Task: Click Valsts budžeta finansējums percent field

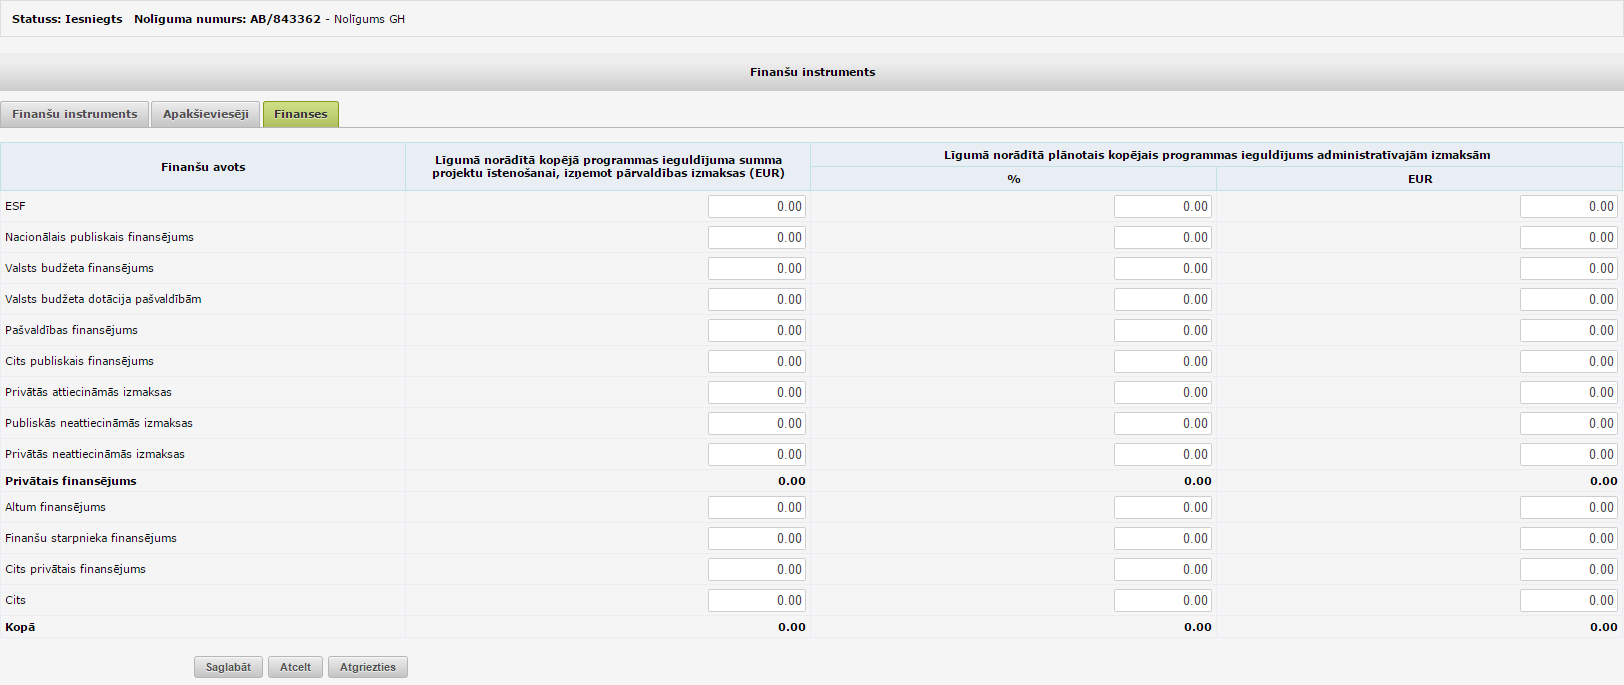Action: pyautogui.click(x=1163, y=268)
